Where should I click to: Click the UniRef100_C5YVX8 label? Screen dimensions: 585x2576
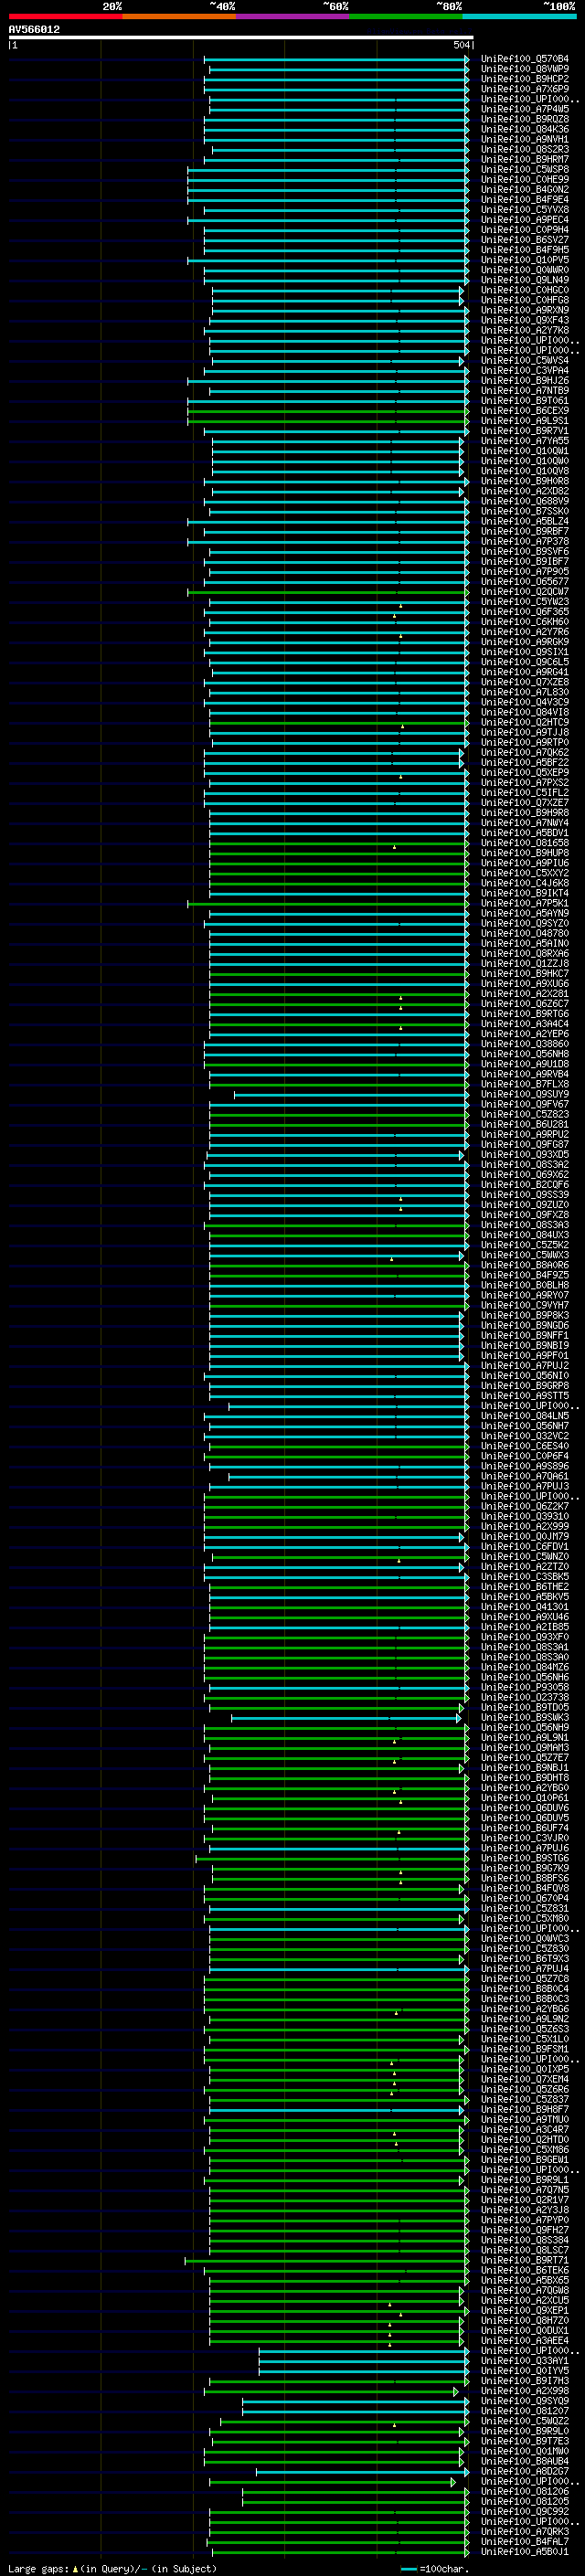[525, 209]
